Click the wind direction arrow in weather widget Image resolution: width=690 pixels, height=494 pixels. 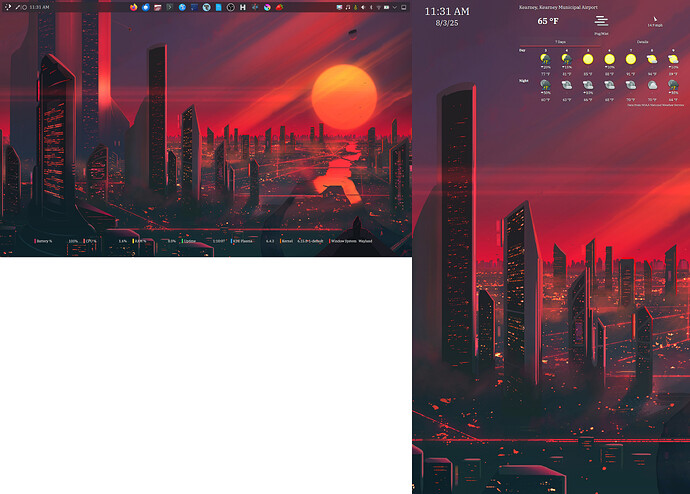click(x=655, y=18)
